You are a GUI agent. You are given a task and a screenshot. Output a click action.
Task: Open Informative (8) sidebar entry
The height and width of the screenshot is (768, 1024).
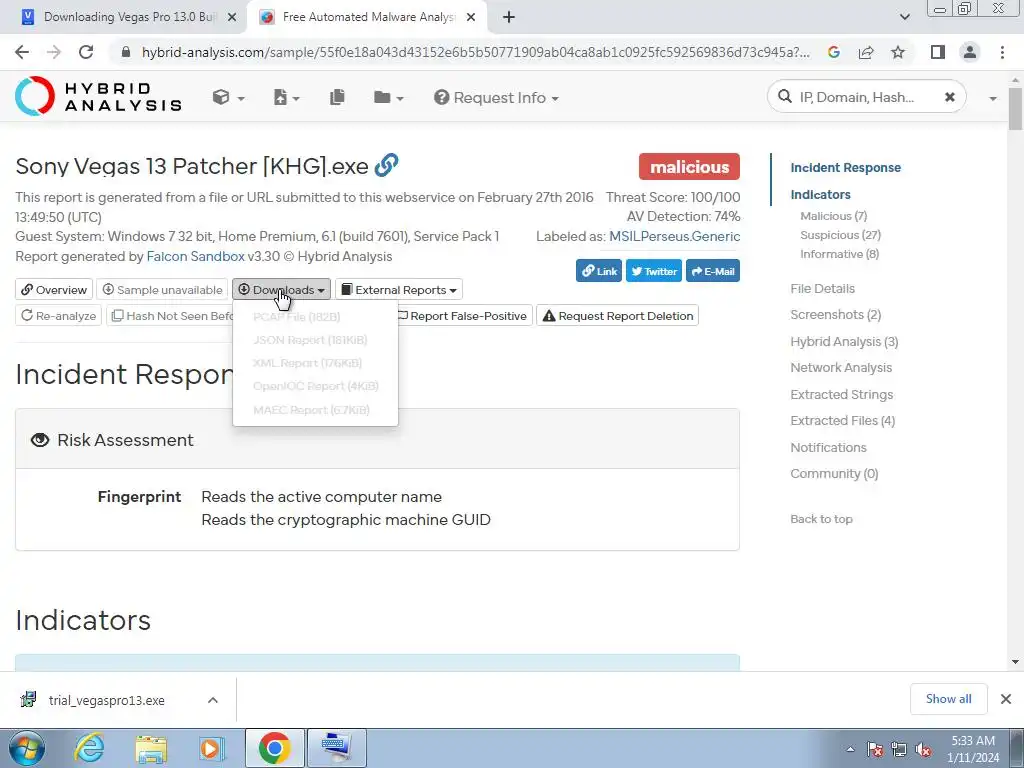839,254
